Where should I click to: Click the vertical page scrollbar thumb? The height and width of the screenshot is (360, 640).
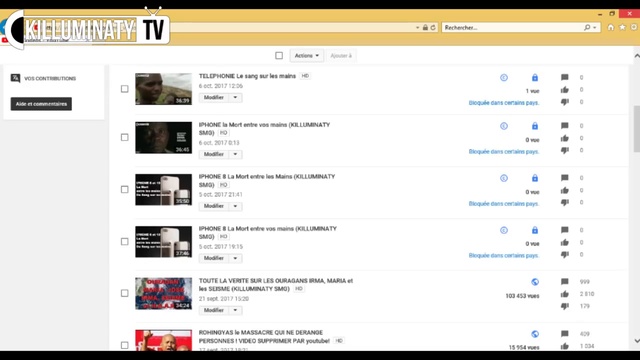pyautogui.click(x=636, y=129)
